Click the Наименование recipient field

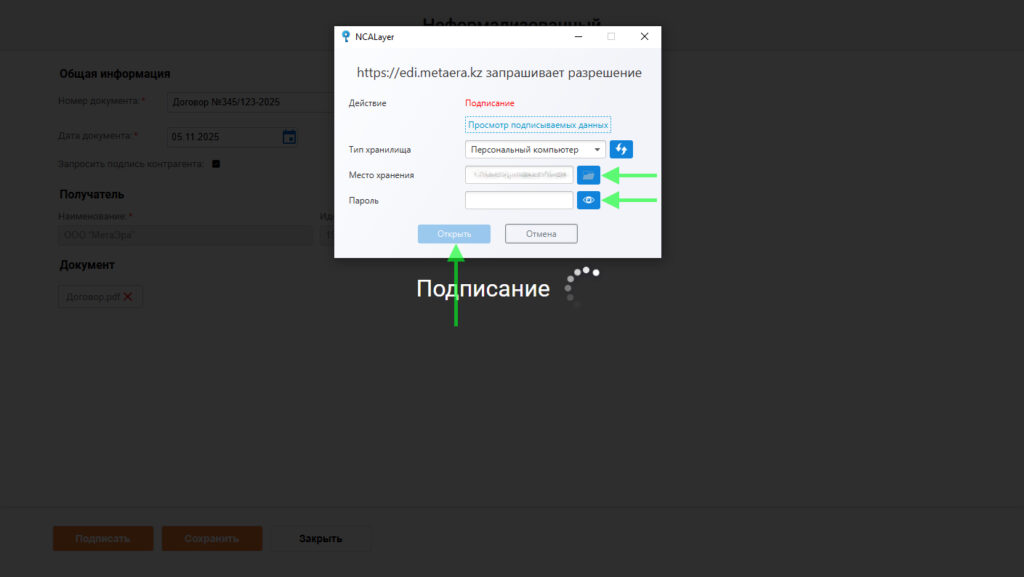(x=185, y=236)
